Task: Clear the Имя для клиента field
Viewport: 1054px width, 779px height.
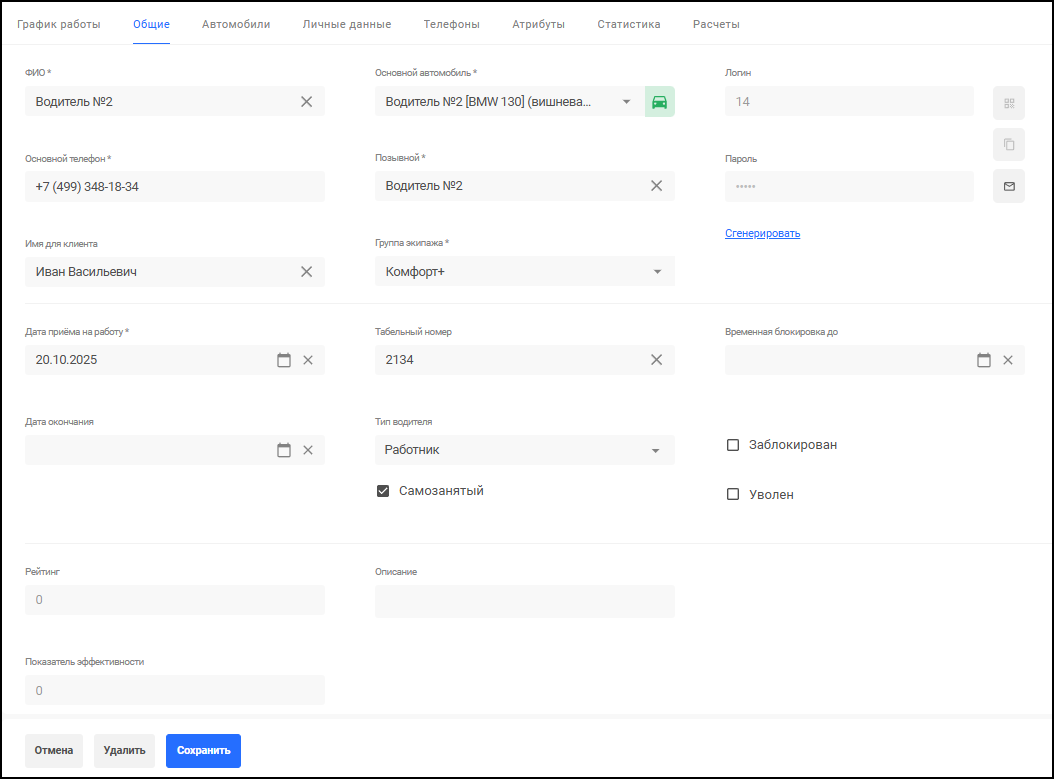Action: tap(306, 272)
